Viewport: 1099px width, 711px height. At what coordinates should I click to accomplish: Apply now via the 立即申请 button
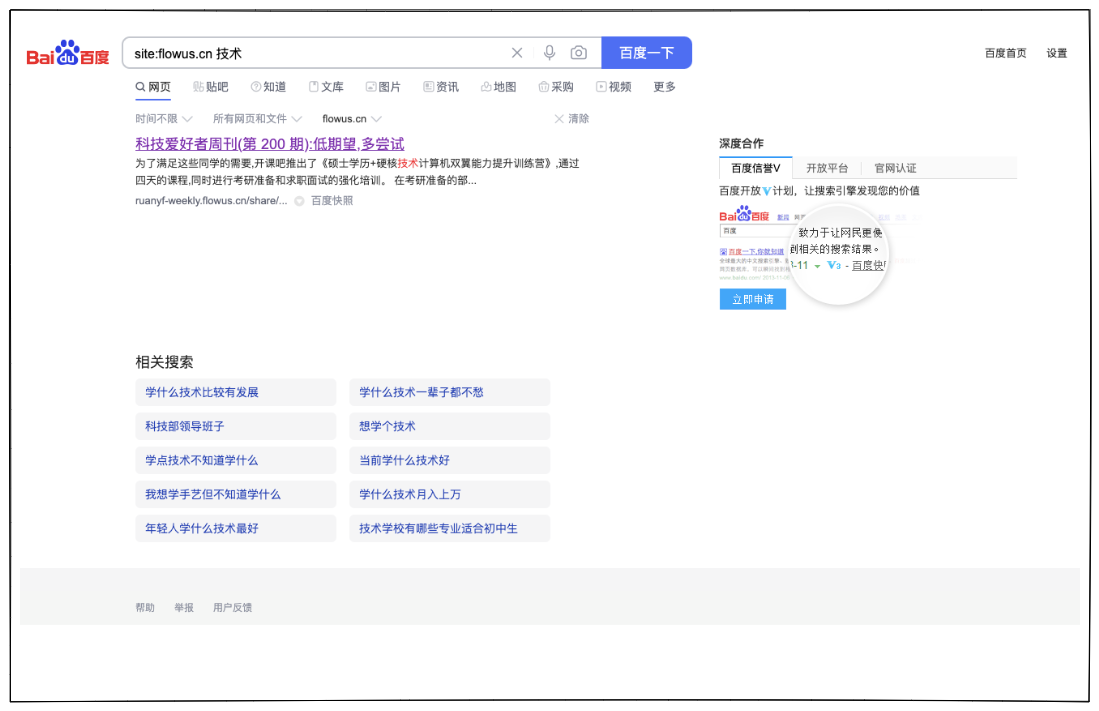[752, 299]
